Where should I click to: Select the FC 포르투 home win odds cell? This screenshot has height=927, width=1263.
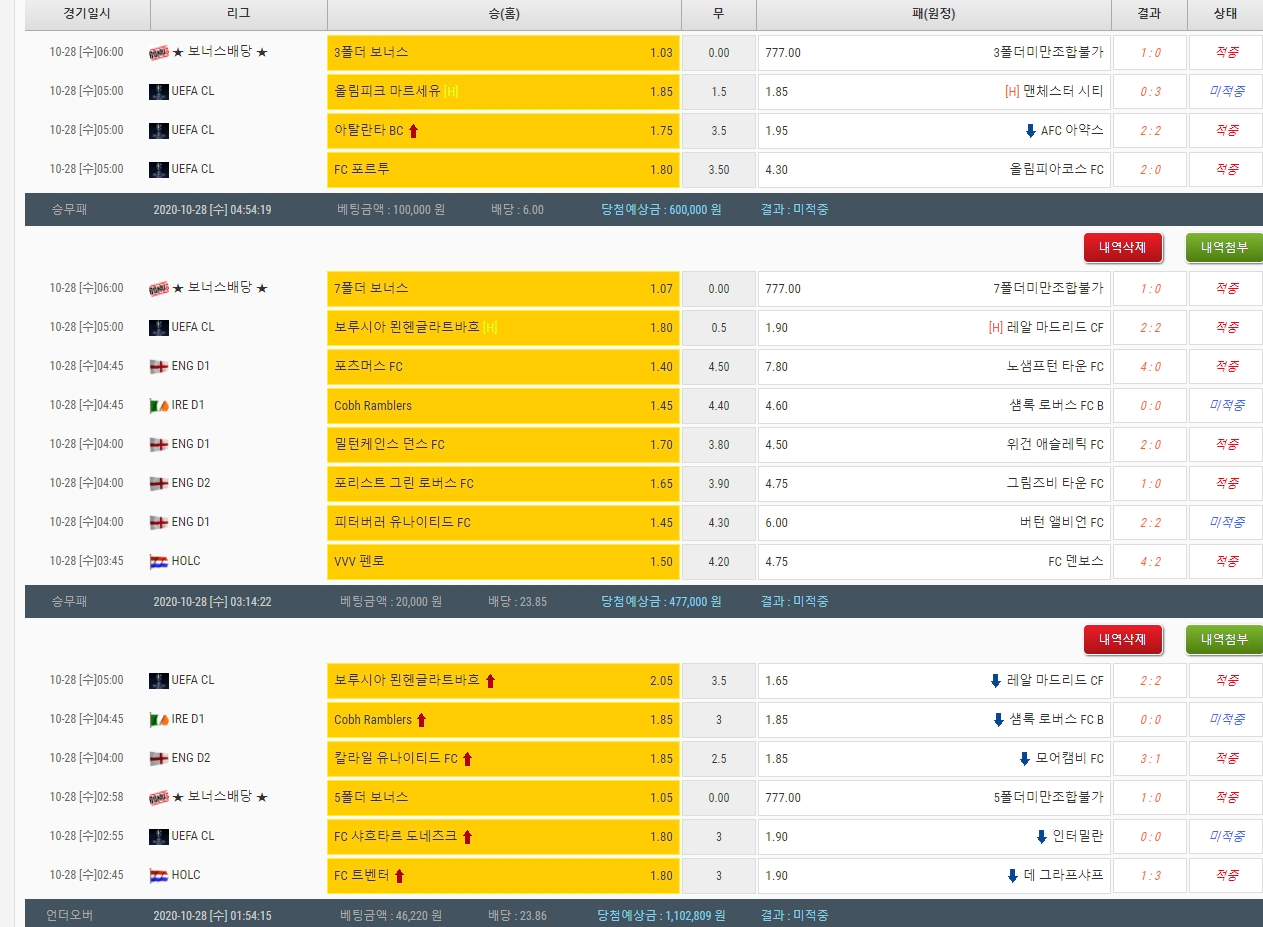[503, 170]
